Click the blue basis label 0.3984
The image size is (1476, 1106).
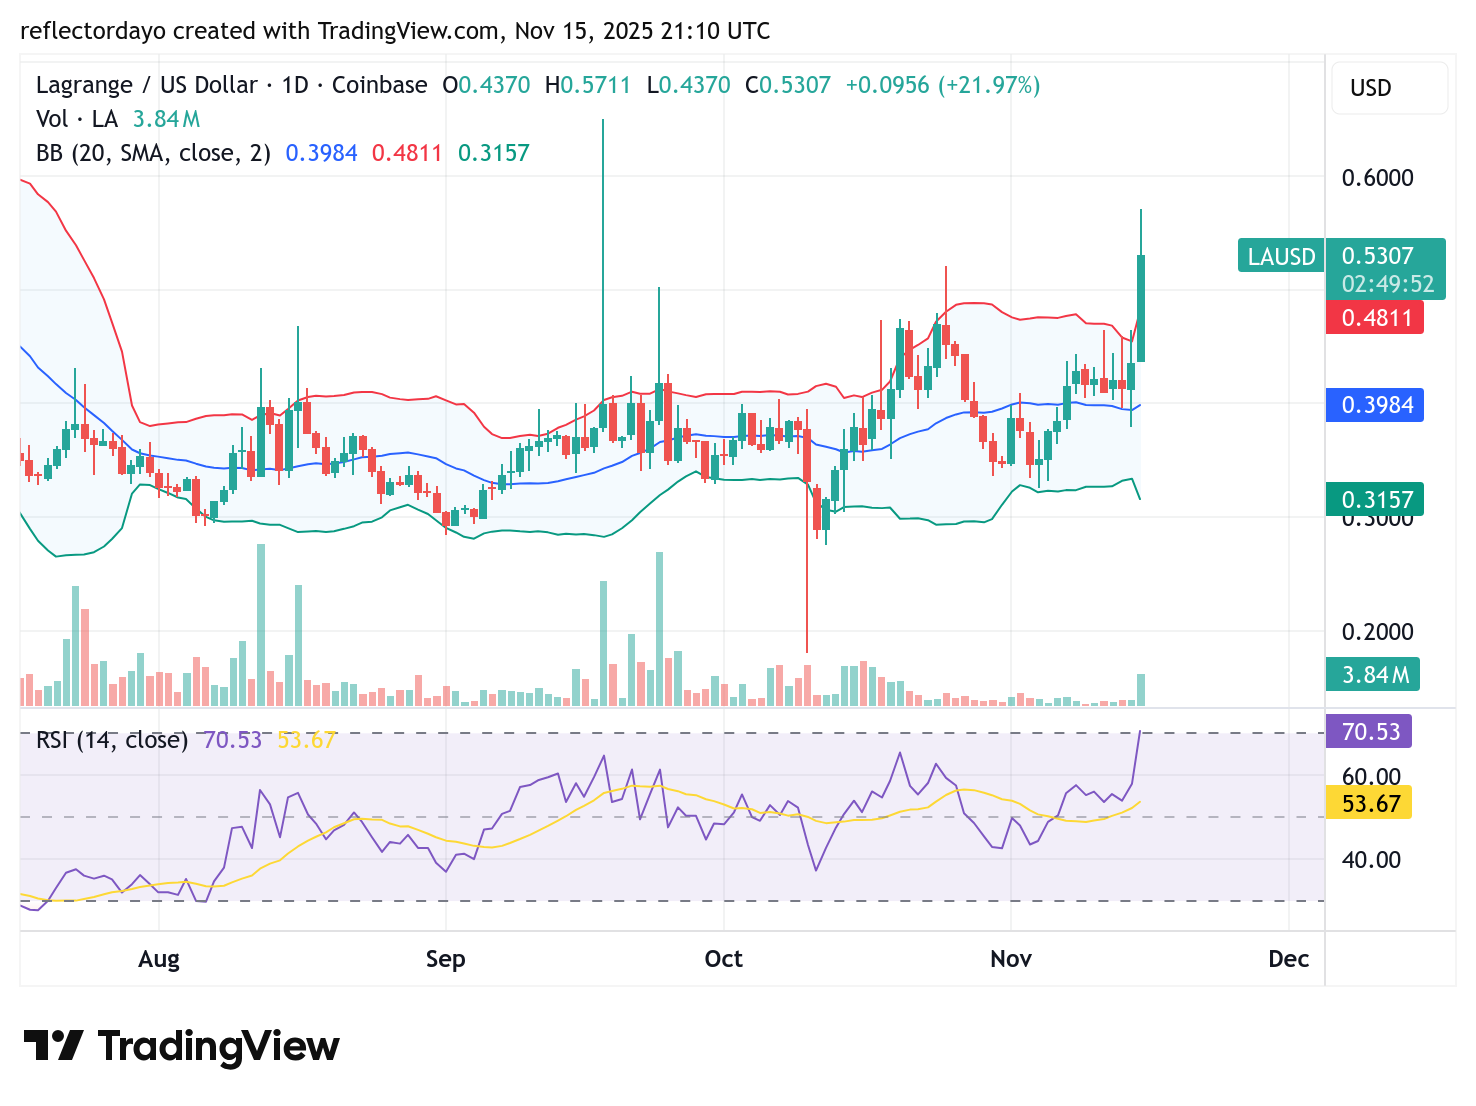click(1375, 405)
